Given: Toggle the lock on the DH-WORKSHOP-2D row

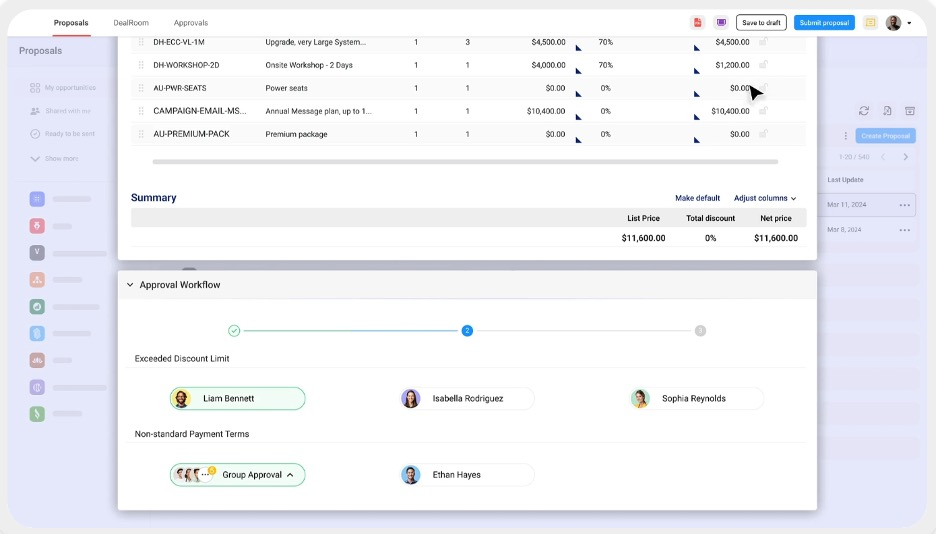Looking at the screenshot, I should pyautogui.click(x=763, y=64).
